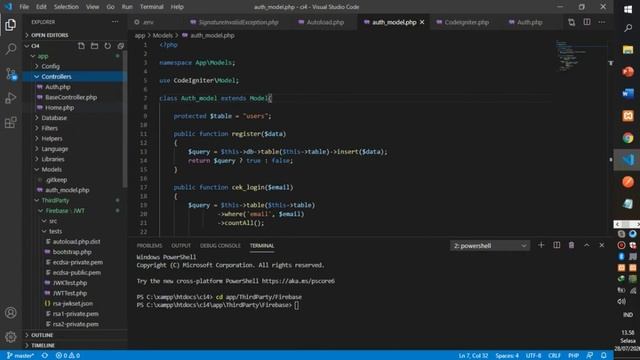Image resolution: width=640 pixels, height=360 pixels.
Task: Expand the Outline section
Action: [75, 335]
